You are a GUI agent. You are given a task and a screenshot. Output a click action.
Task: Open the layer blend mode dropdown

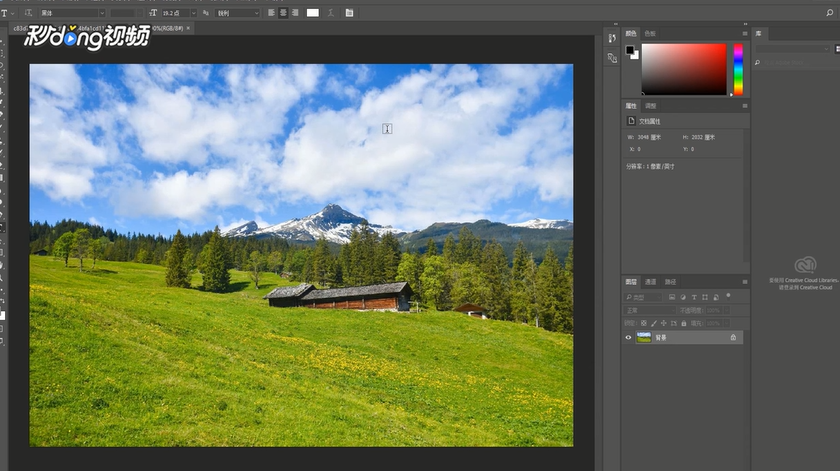(650, 310)
